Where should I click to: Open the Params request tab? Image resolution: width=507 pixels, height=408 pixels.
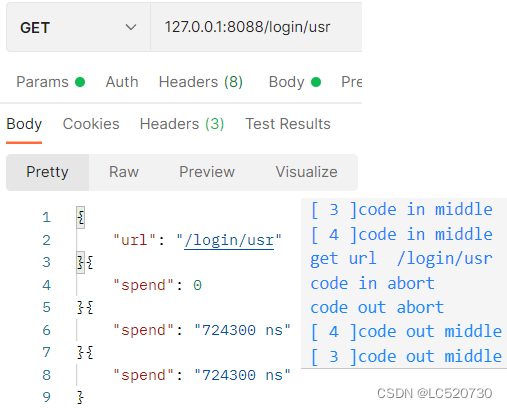point(42,82)
